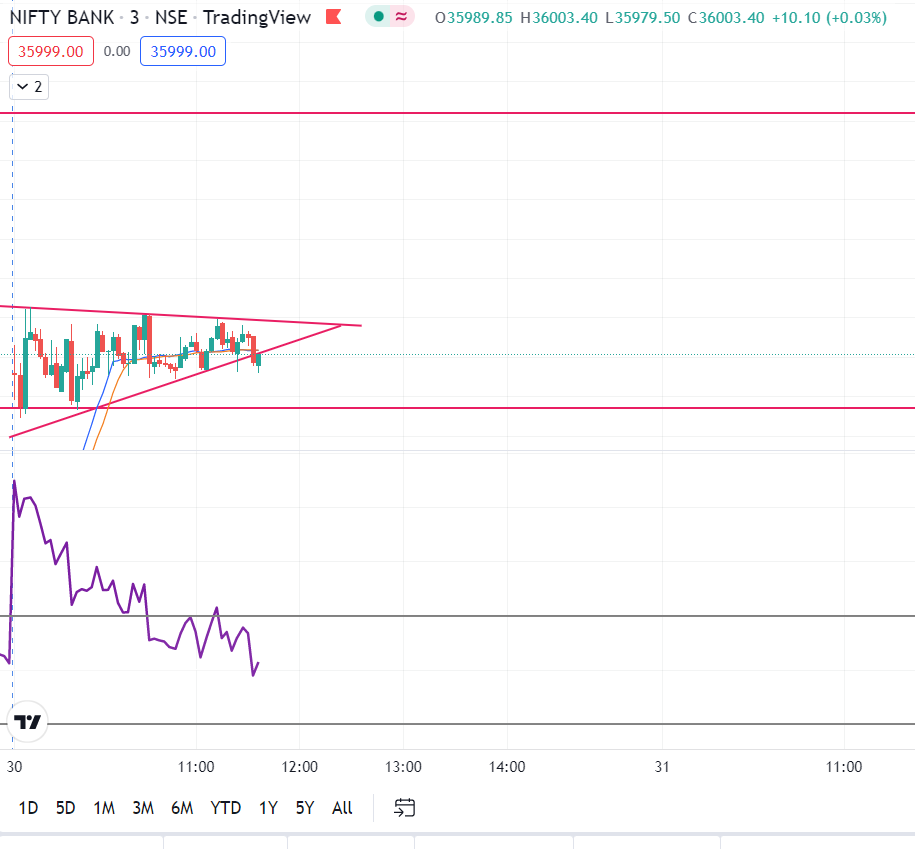The image size is (915, 849).
Task: Select the 1M time range
Action: (104, 808)
